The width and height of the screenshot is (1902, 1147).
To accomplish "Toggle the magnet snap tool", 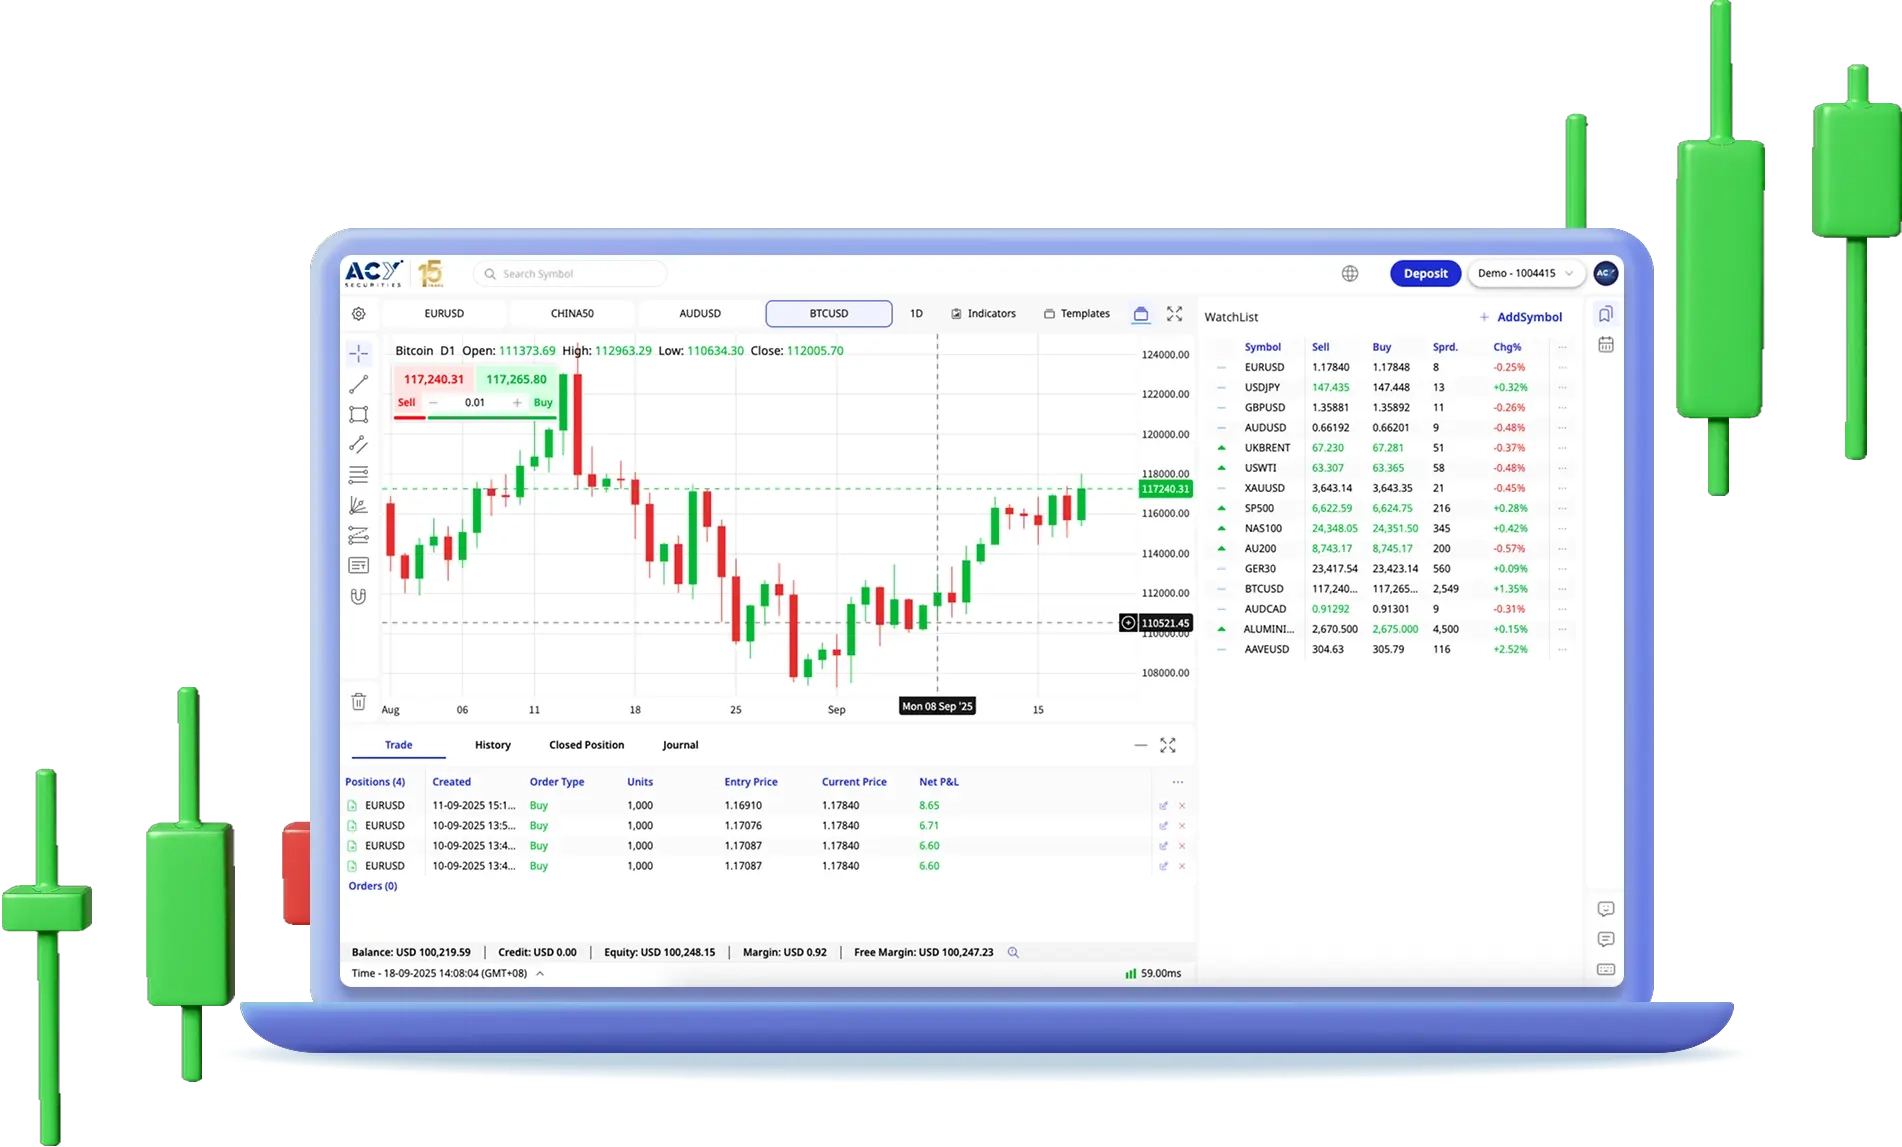I will (358, 597).
